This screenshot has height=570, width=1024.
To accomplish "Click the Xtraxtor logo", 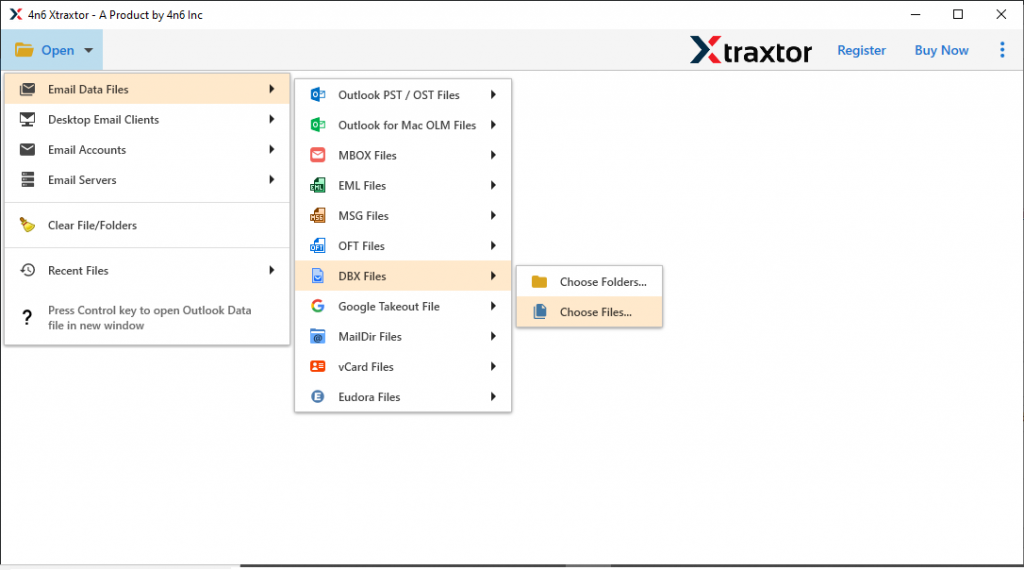I will tap(750, 50).
